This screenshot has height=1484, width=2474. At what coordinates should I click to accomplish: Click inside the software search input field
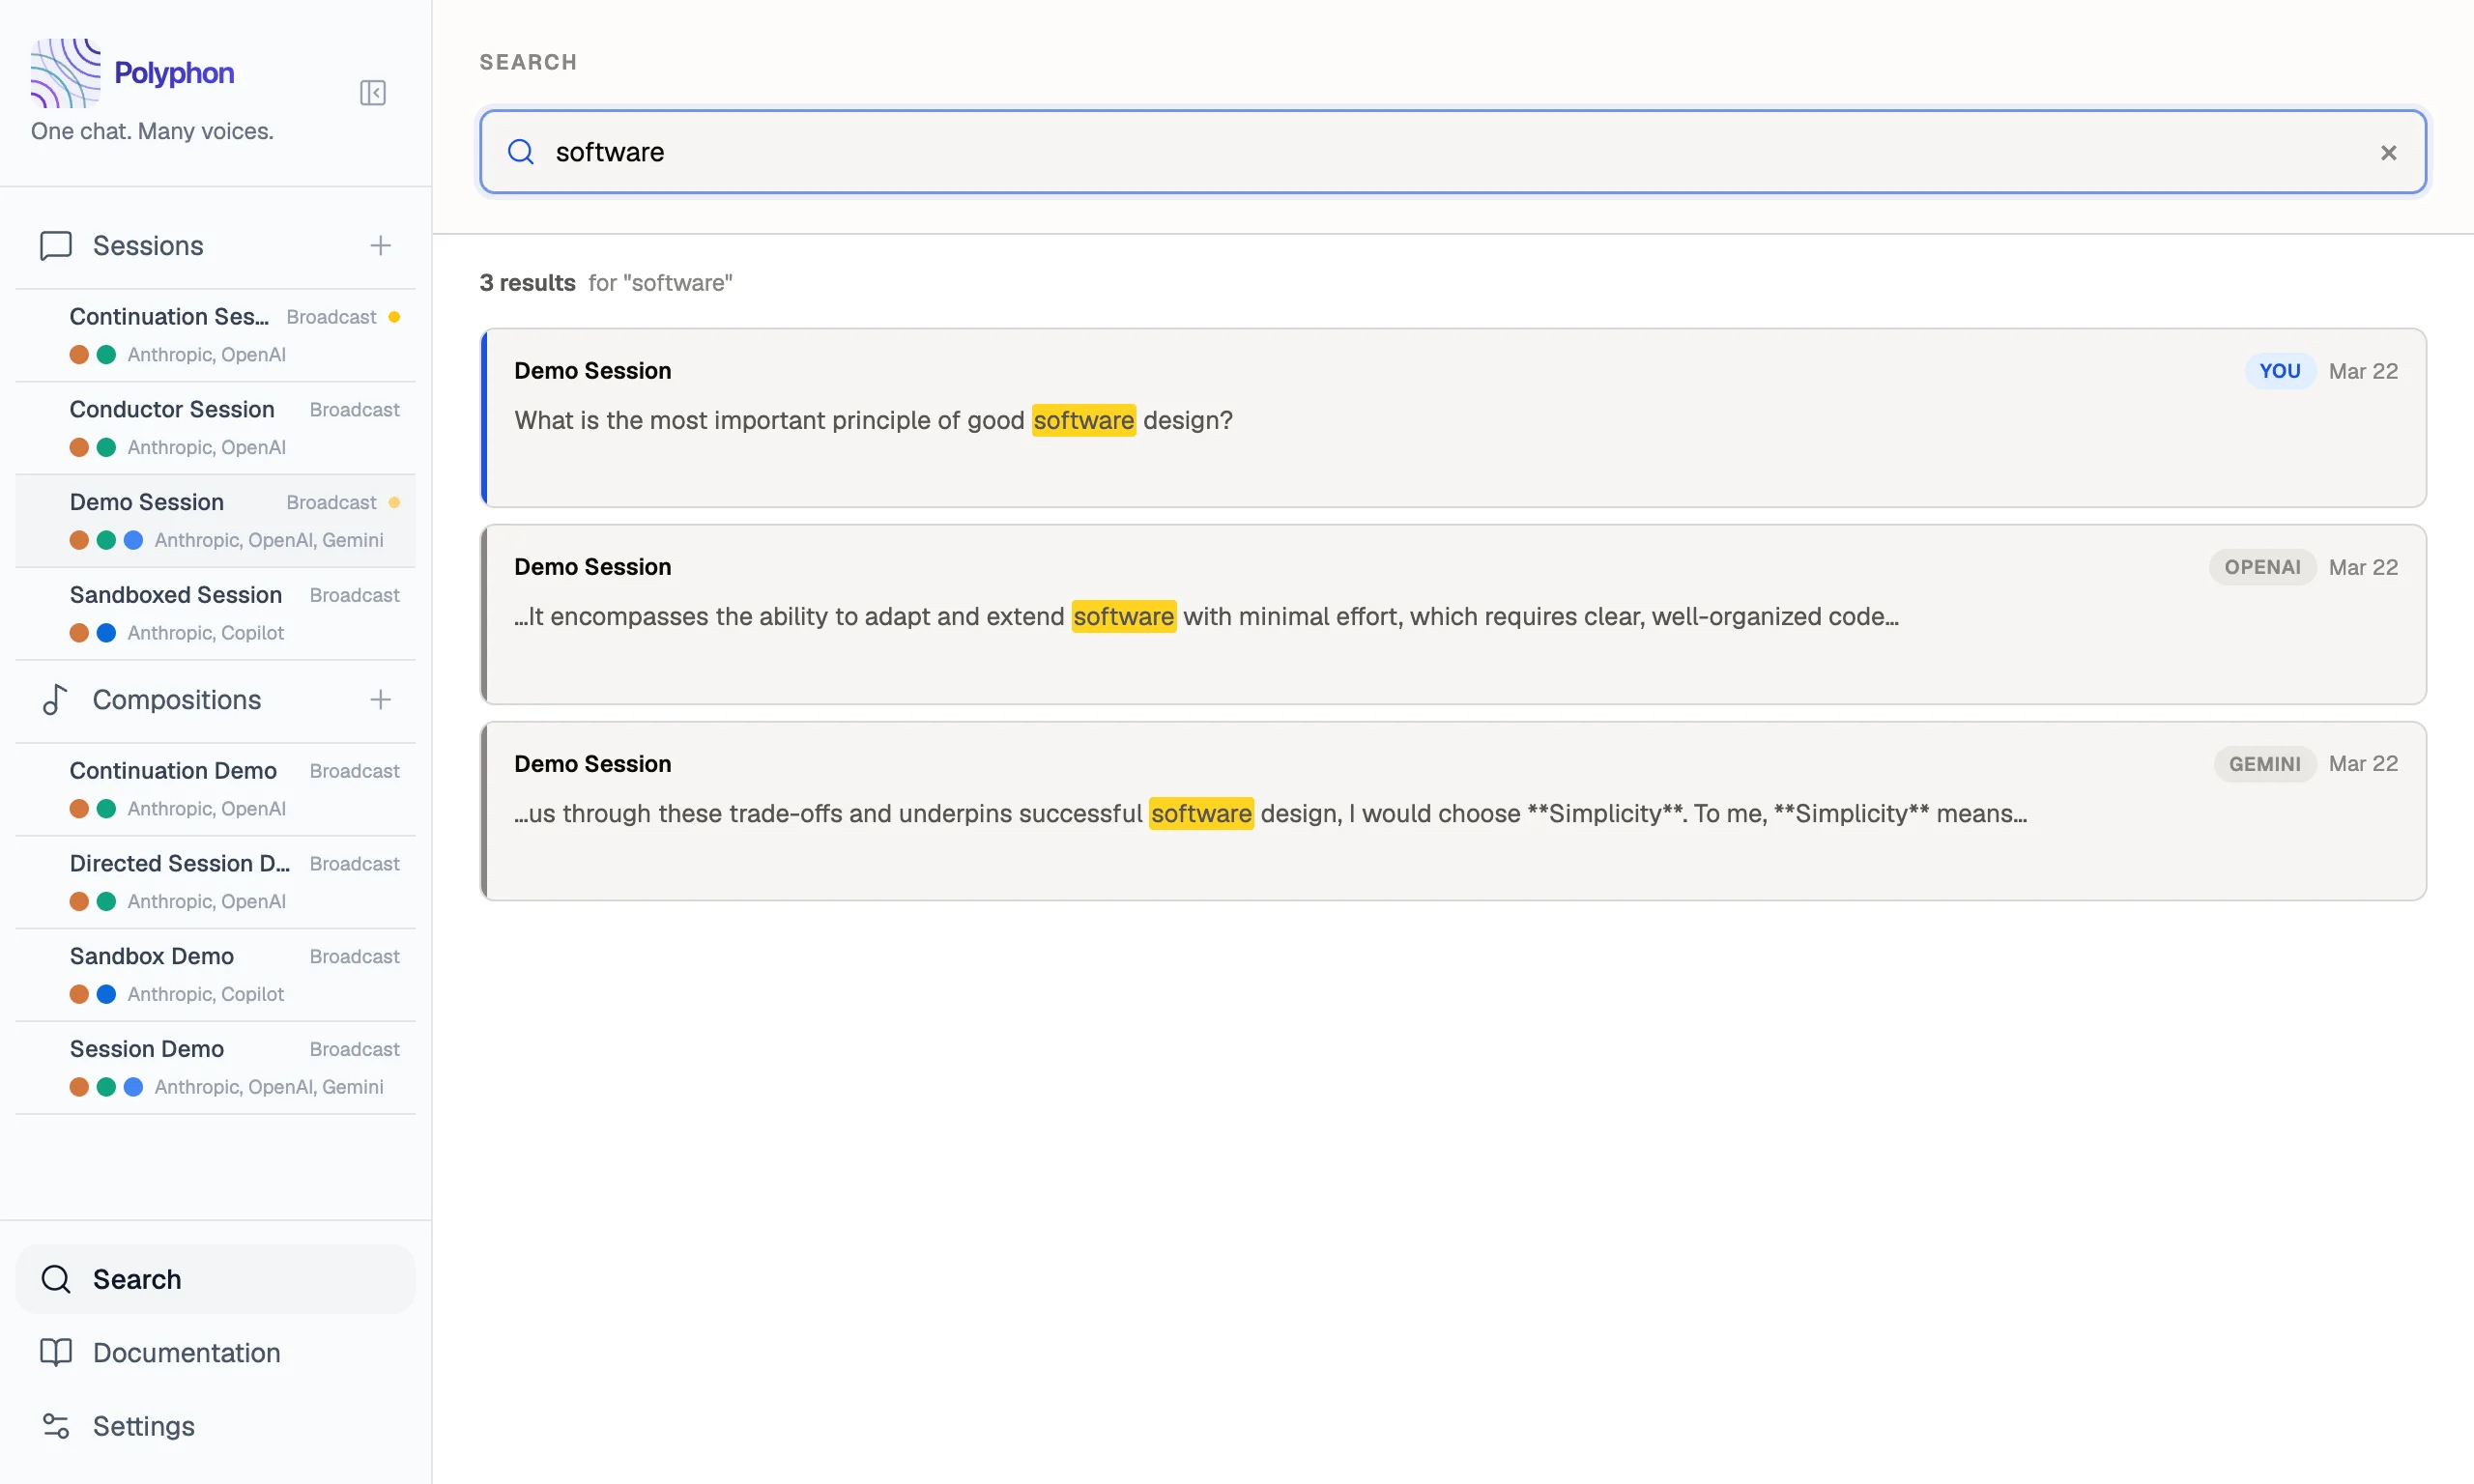tap(1200, 151)
